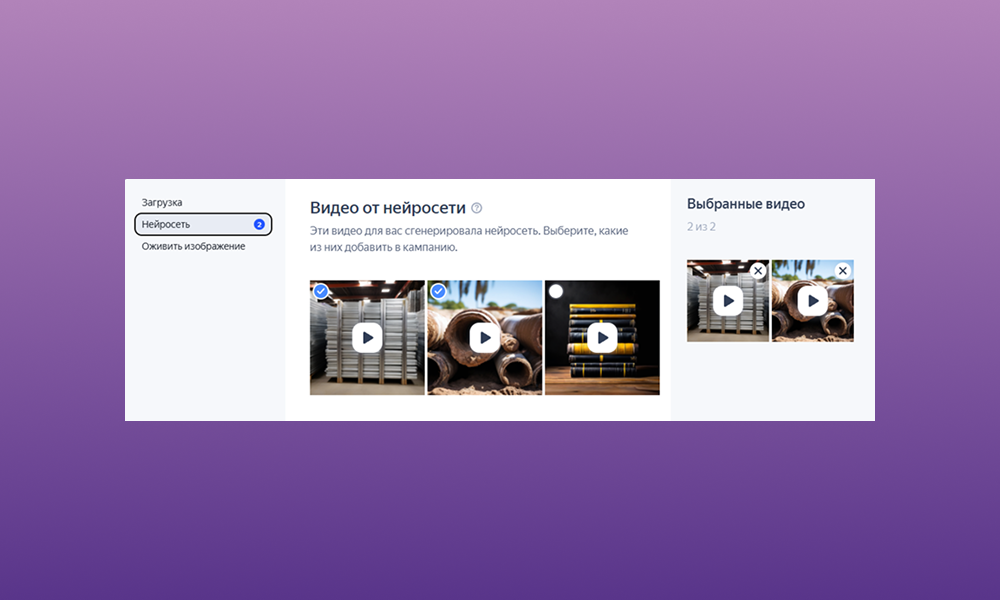
Task: Click the bottom edge of the selected pipes thumbnail
Action: [x=813, y=337]
